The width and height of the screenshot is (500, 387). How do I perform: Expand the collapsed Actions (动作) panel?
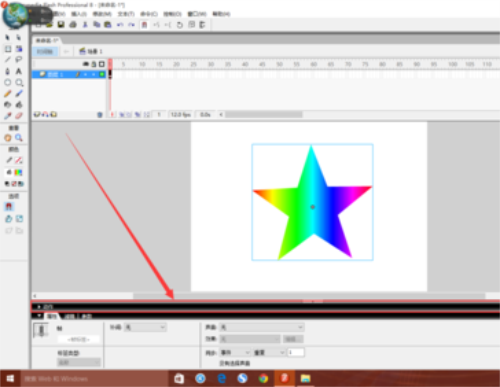[x=39, y=307]
